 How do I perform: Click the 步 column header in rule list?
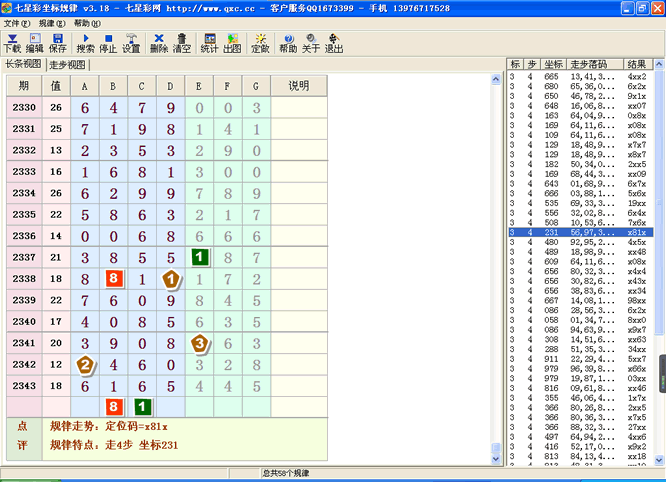tap(531, 64)
